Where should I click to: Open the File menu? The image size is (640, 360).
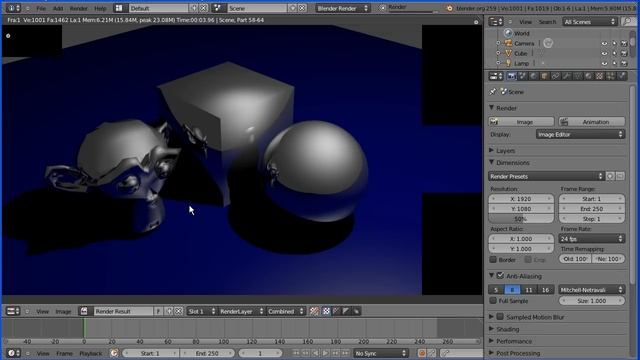tap(41, 8)
